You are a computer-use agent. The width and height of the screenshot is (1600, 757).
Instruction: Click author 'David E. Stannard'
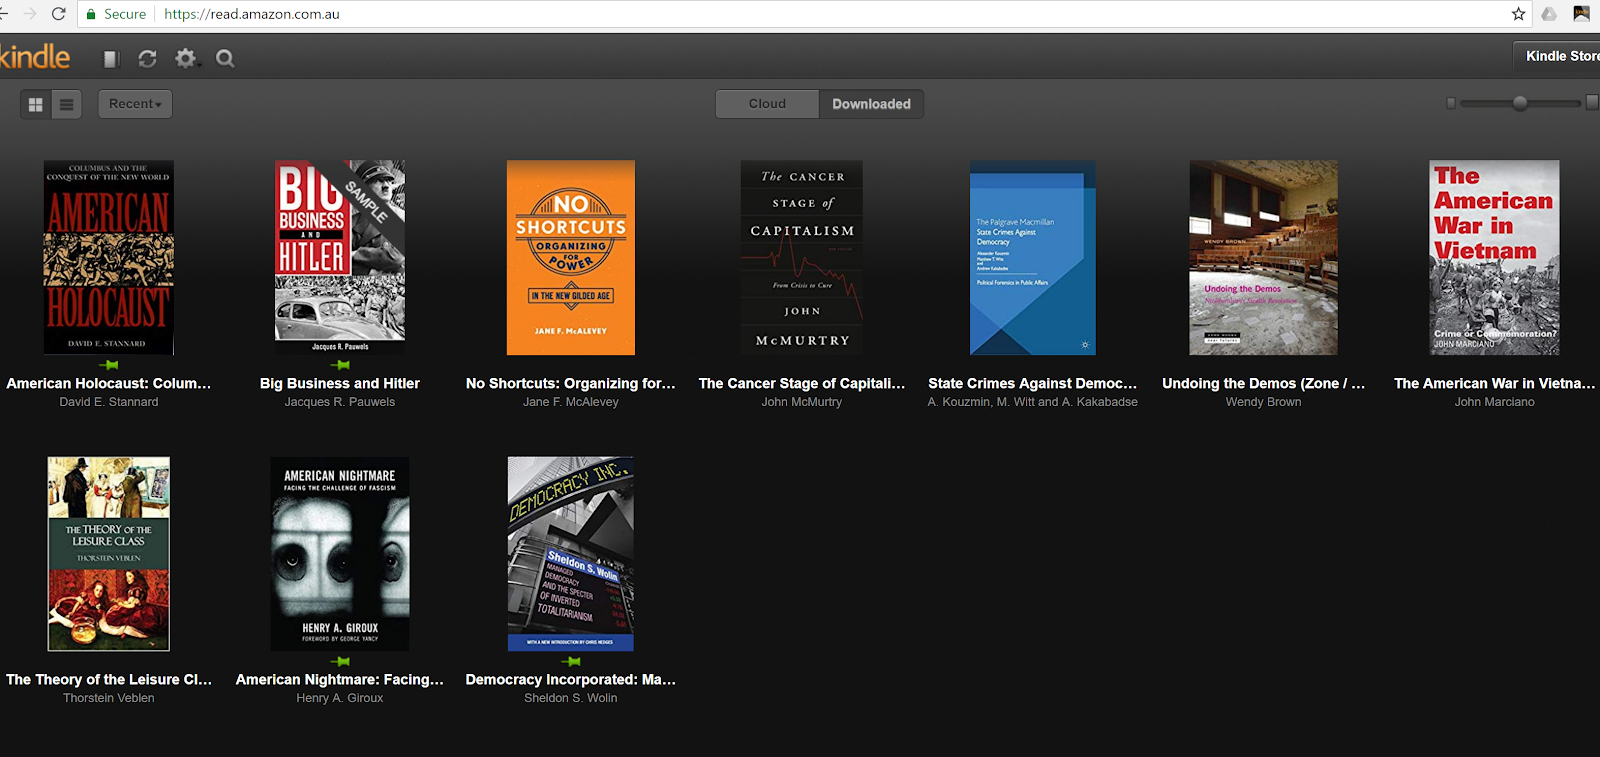[109, 402]
